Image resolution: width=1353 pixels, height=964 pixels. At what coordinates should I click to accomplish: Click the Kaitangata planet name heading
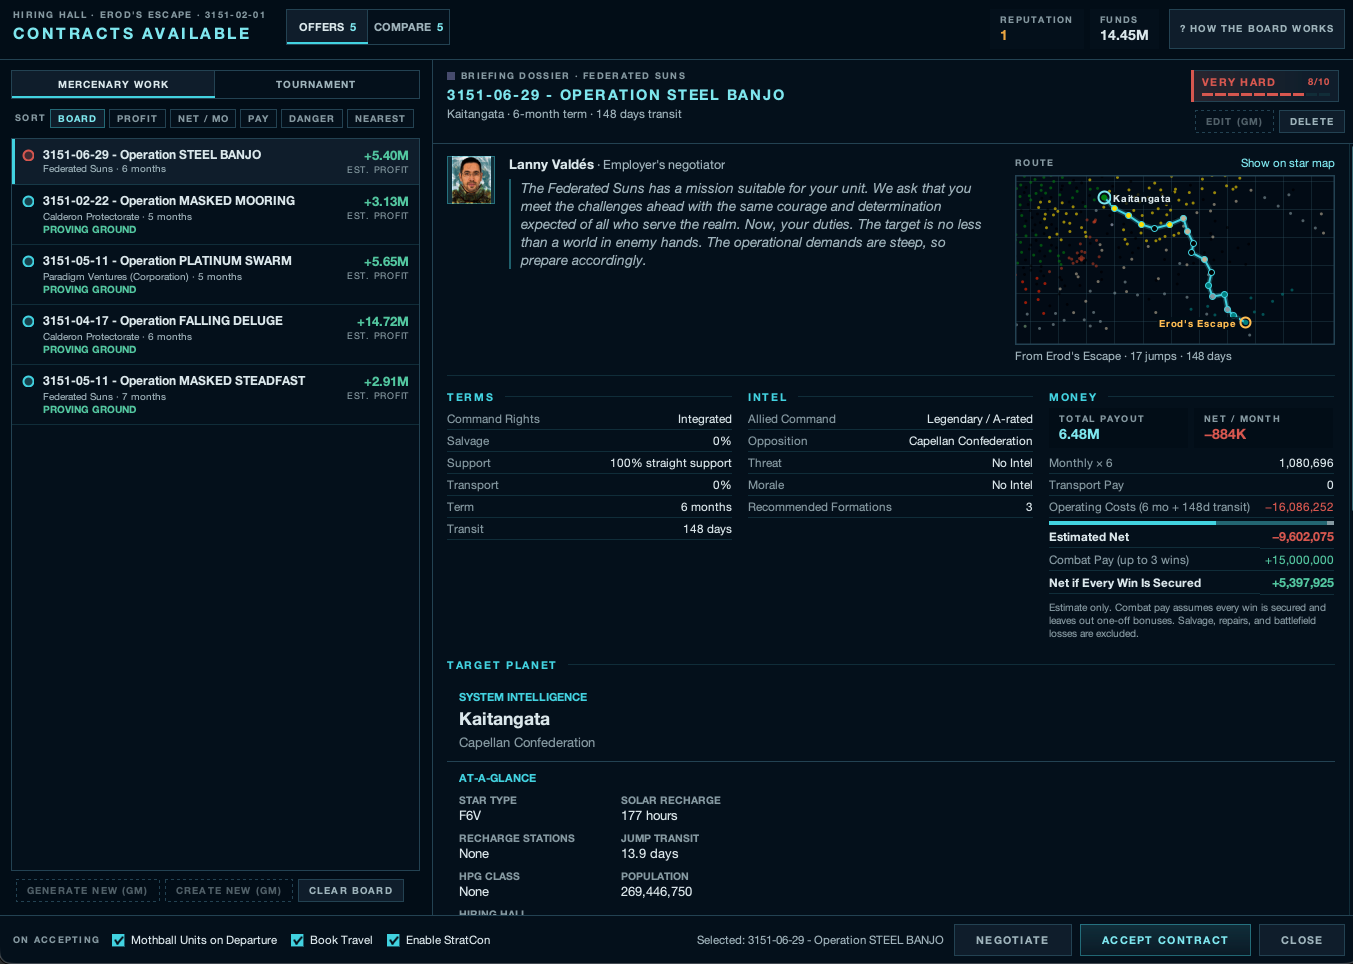[x=504, y=719]
